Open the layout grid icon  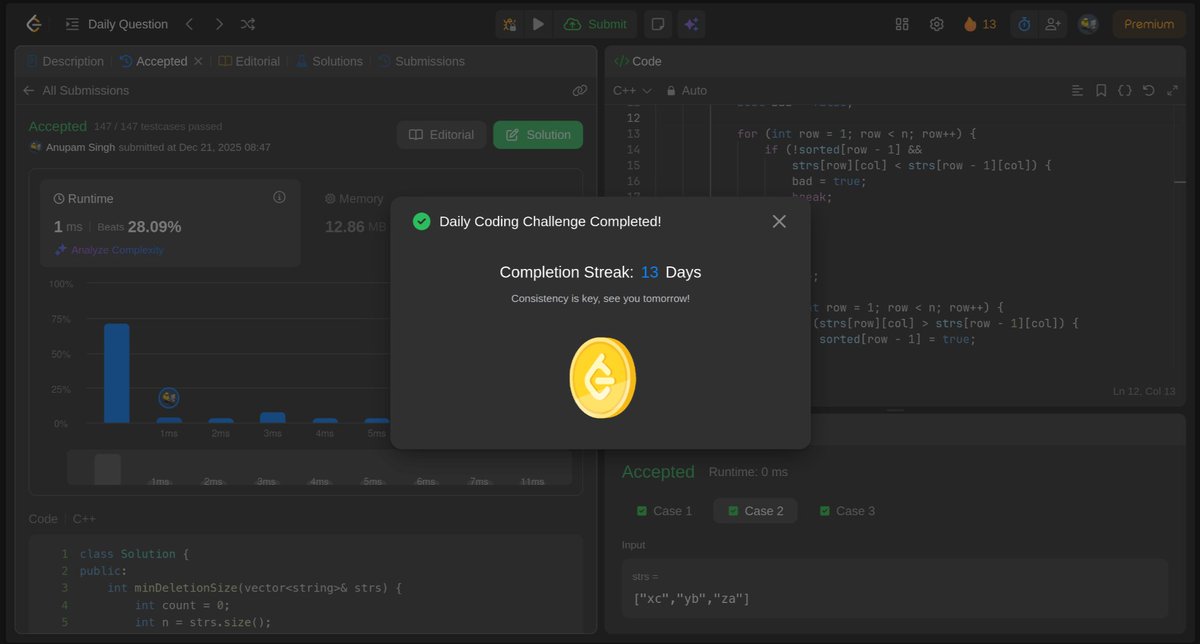[902, 24]
